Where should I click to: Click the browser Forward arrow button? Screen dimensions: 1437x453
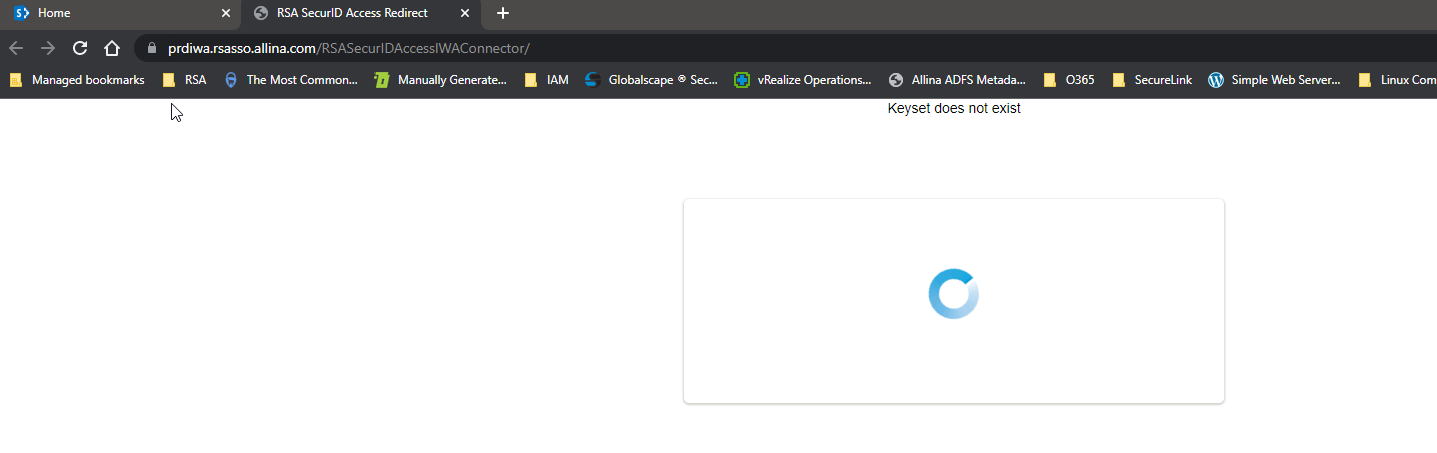point(48,48)
